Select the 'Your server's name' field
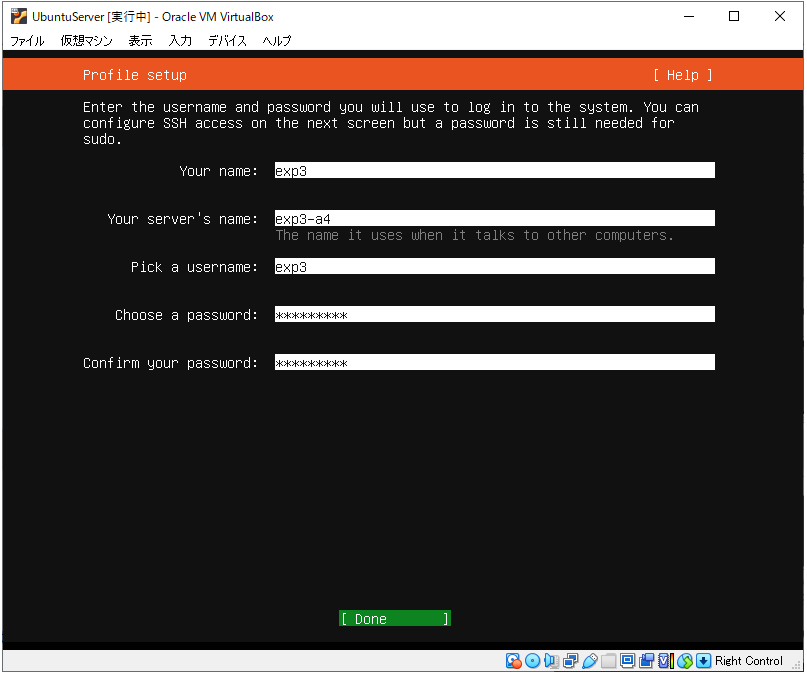 494,219
